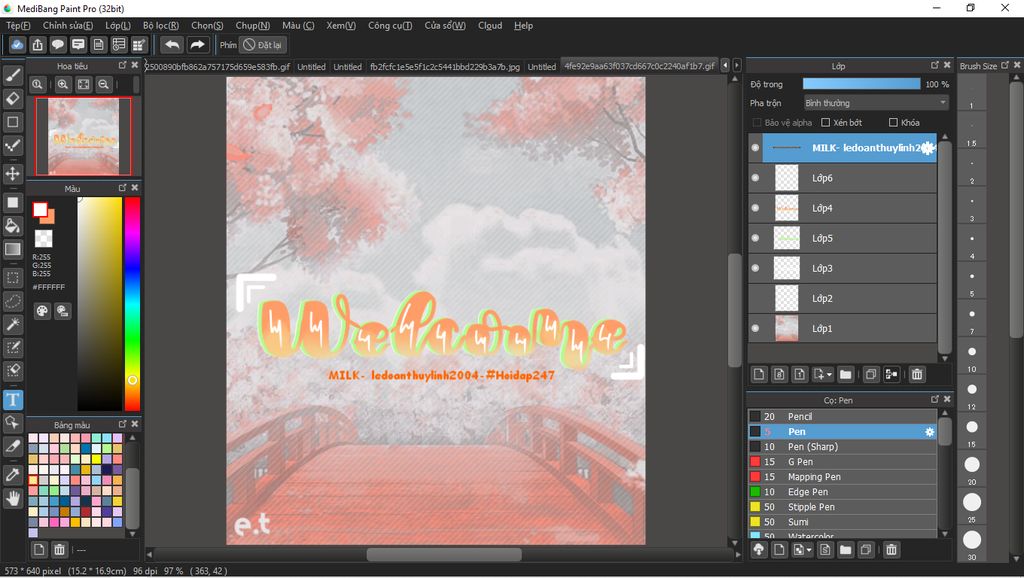Undock the Lớp layer panel

tap(935, 65)
